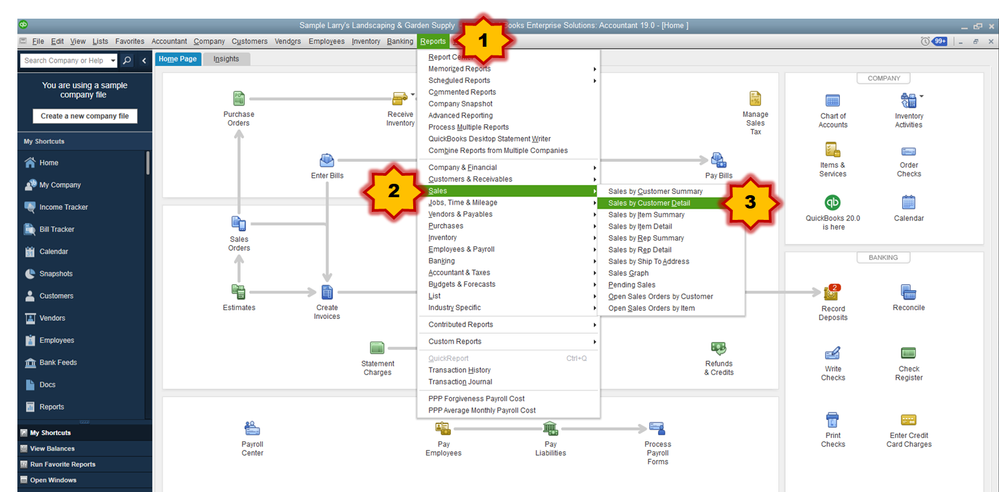Screen dimensions: 999x492
Task: Click the search magnifier icon
Action: coord(127,61)
